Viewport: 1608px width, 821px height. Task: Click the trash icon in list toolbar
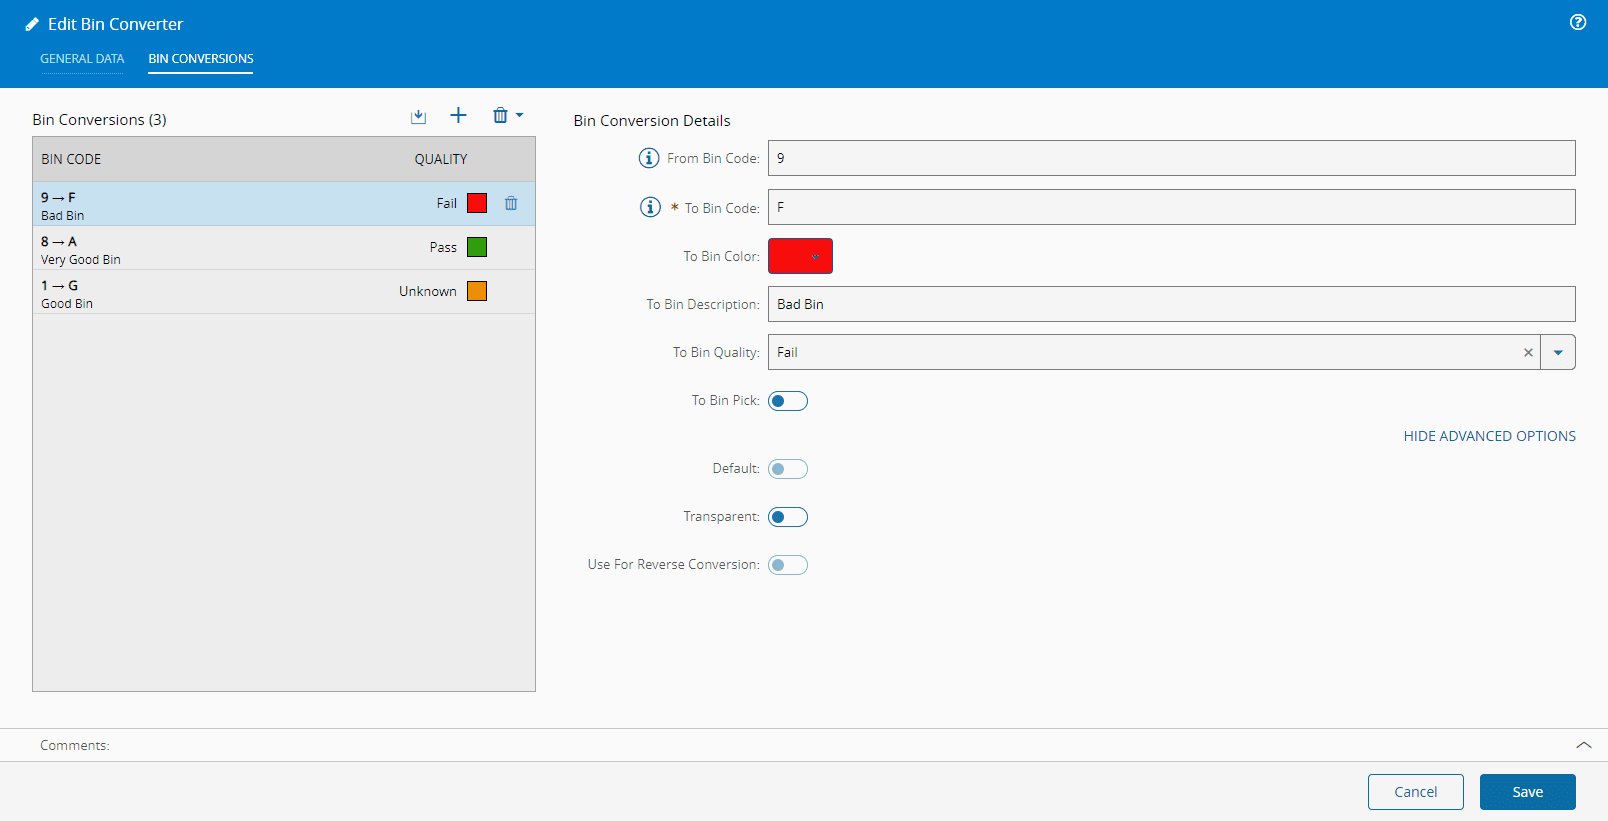click(500, 116)
